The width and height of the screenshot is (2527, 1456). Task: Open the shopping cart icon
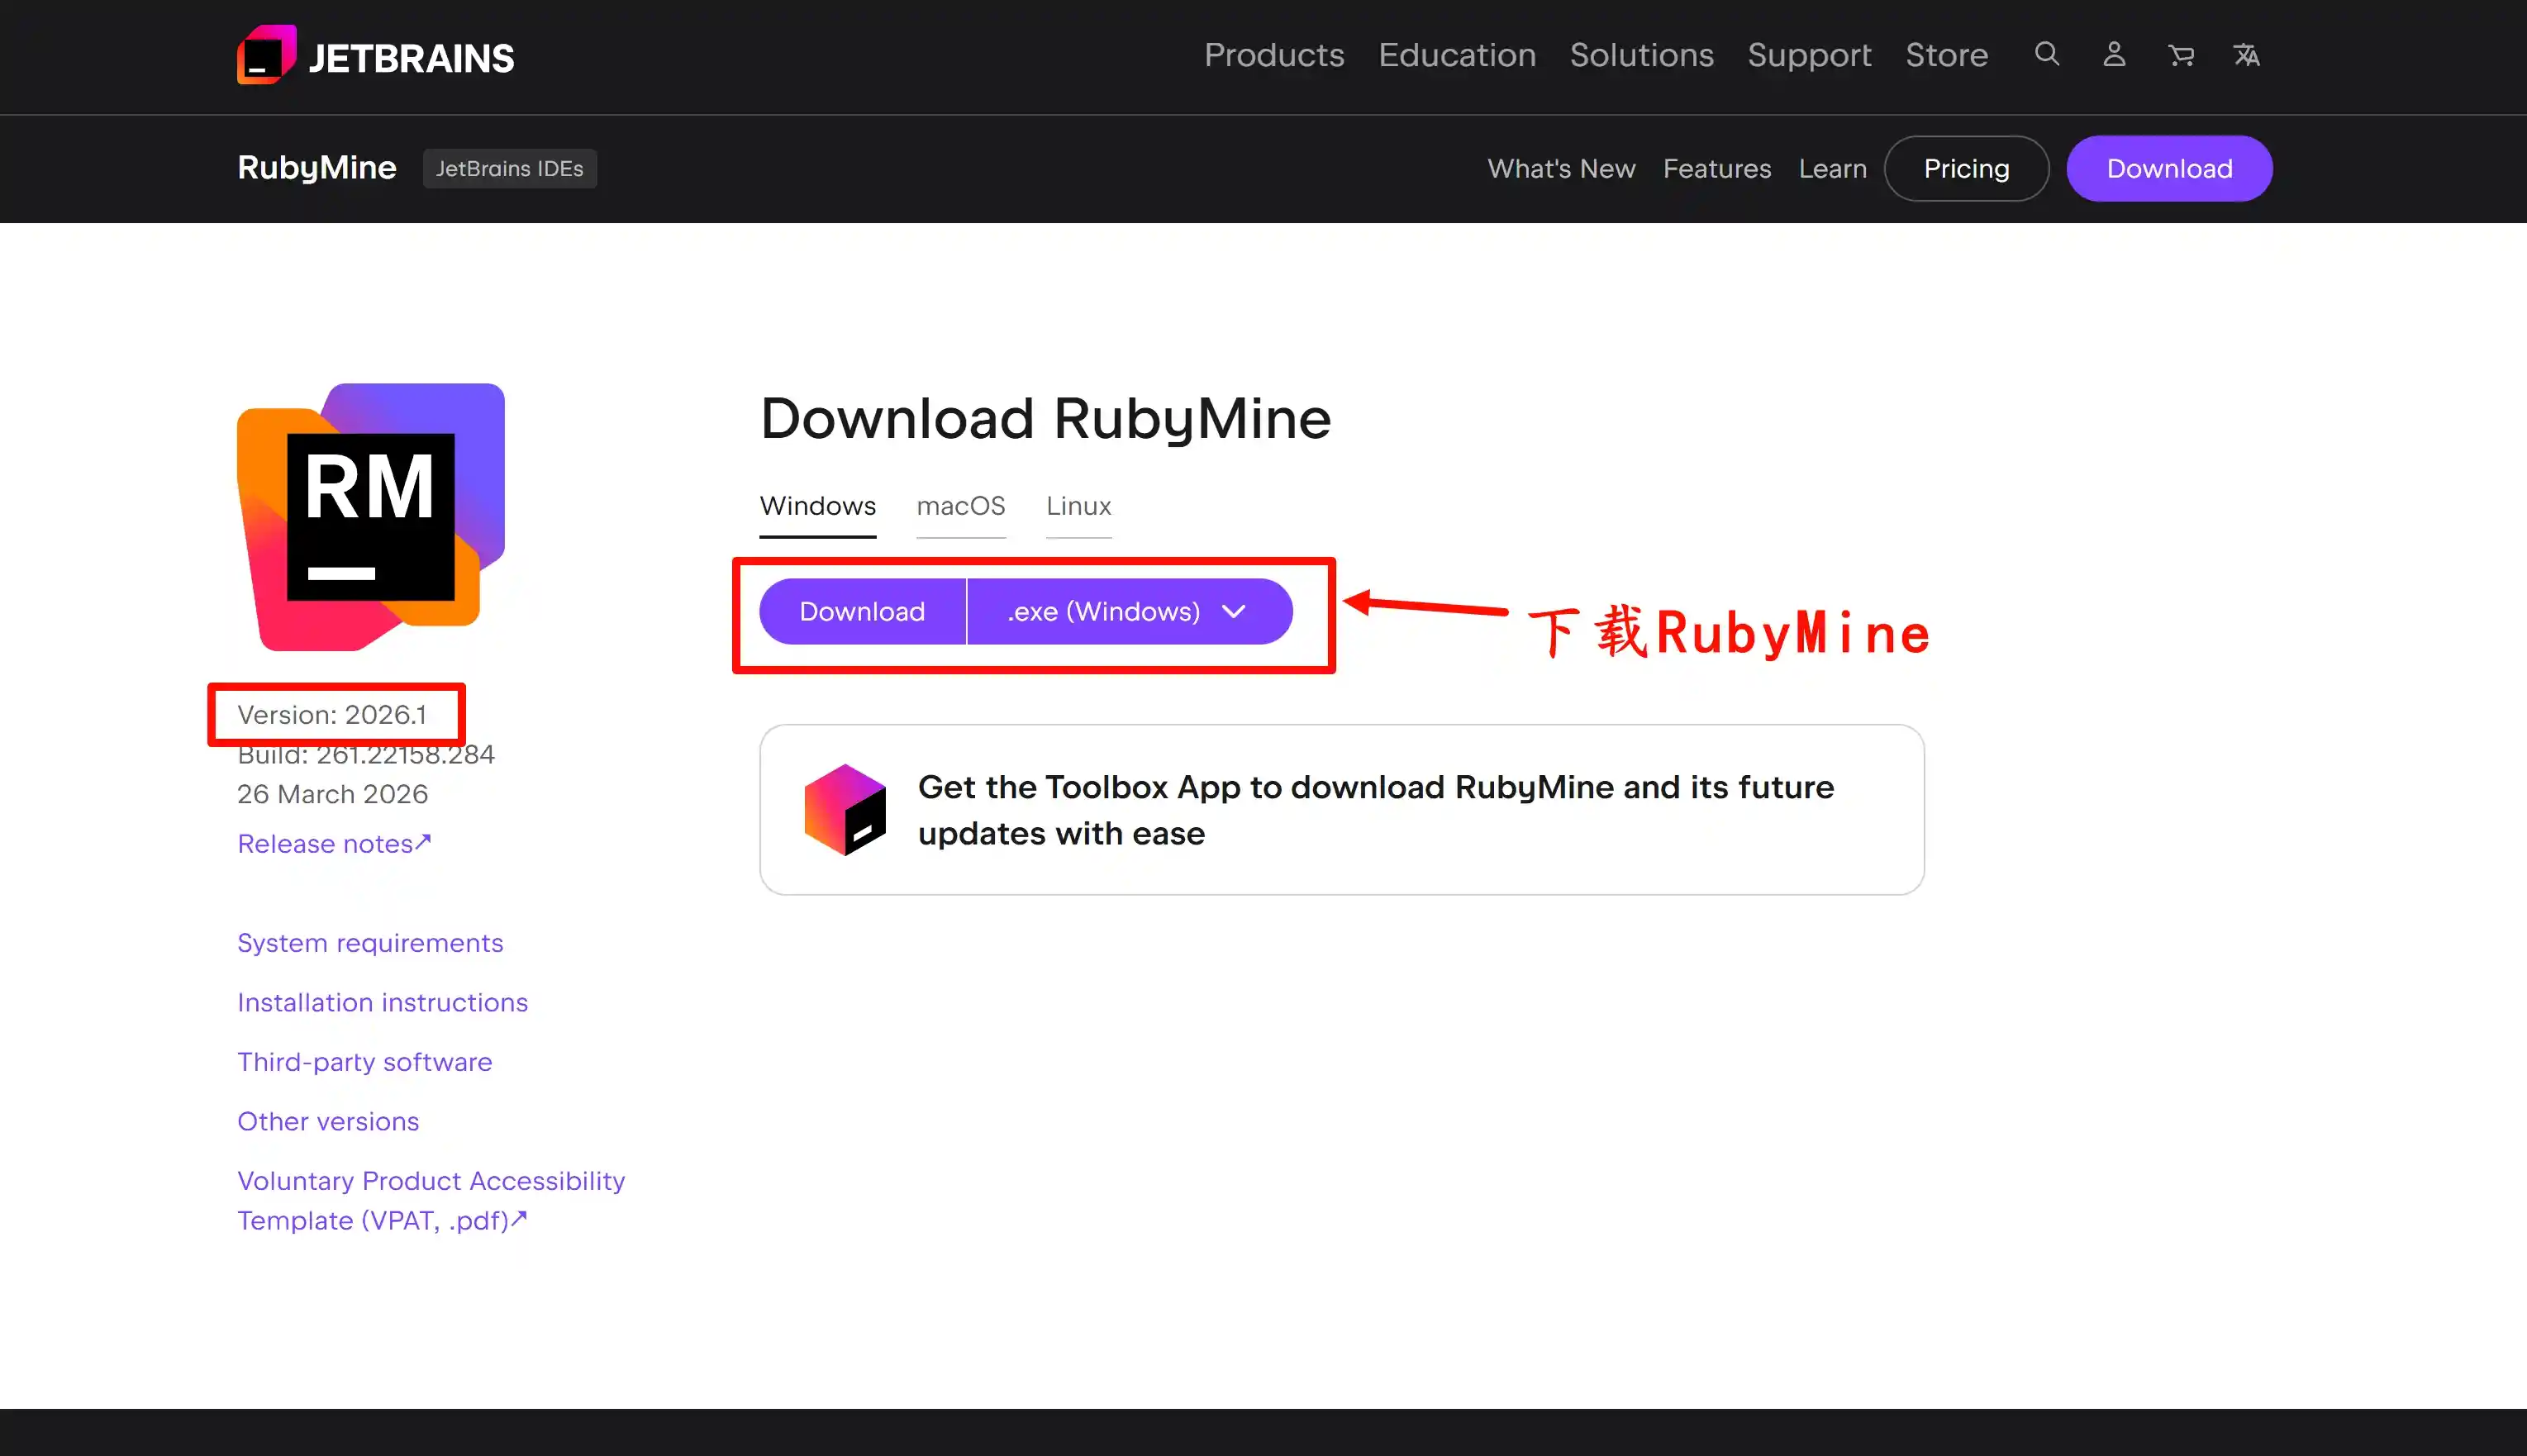coord(2181,55)
